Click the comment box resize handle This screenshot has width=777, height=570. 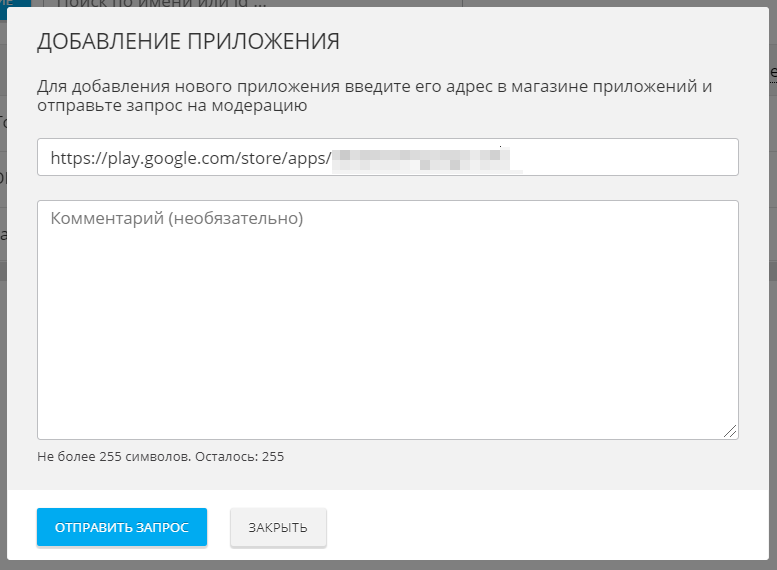[730, 431]
